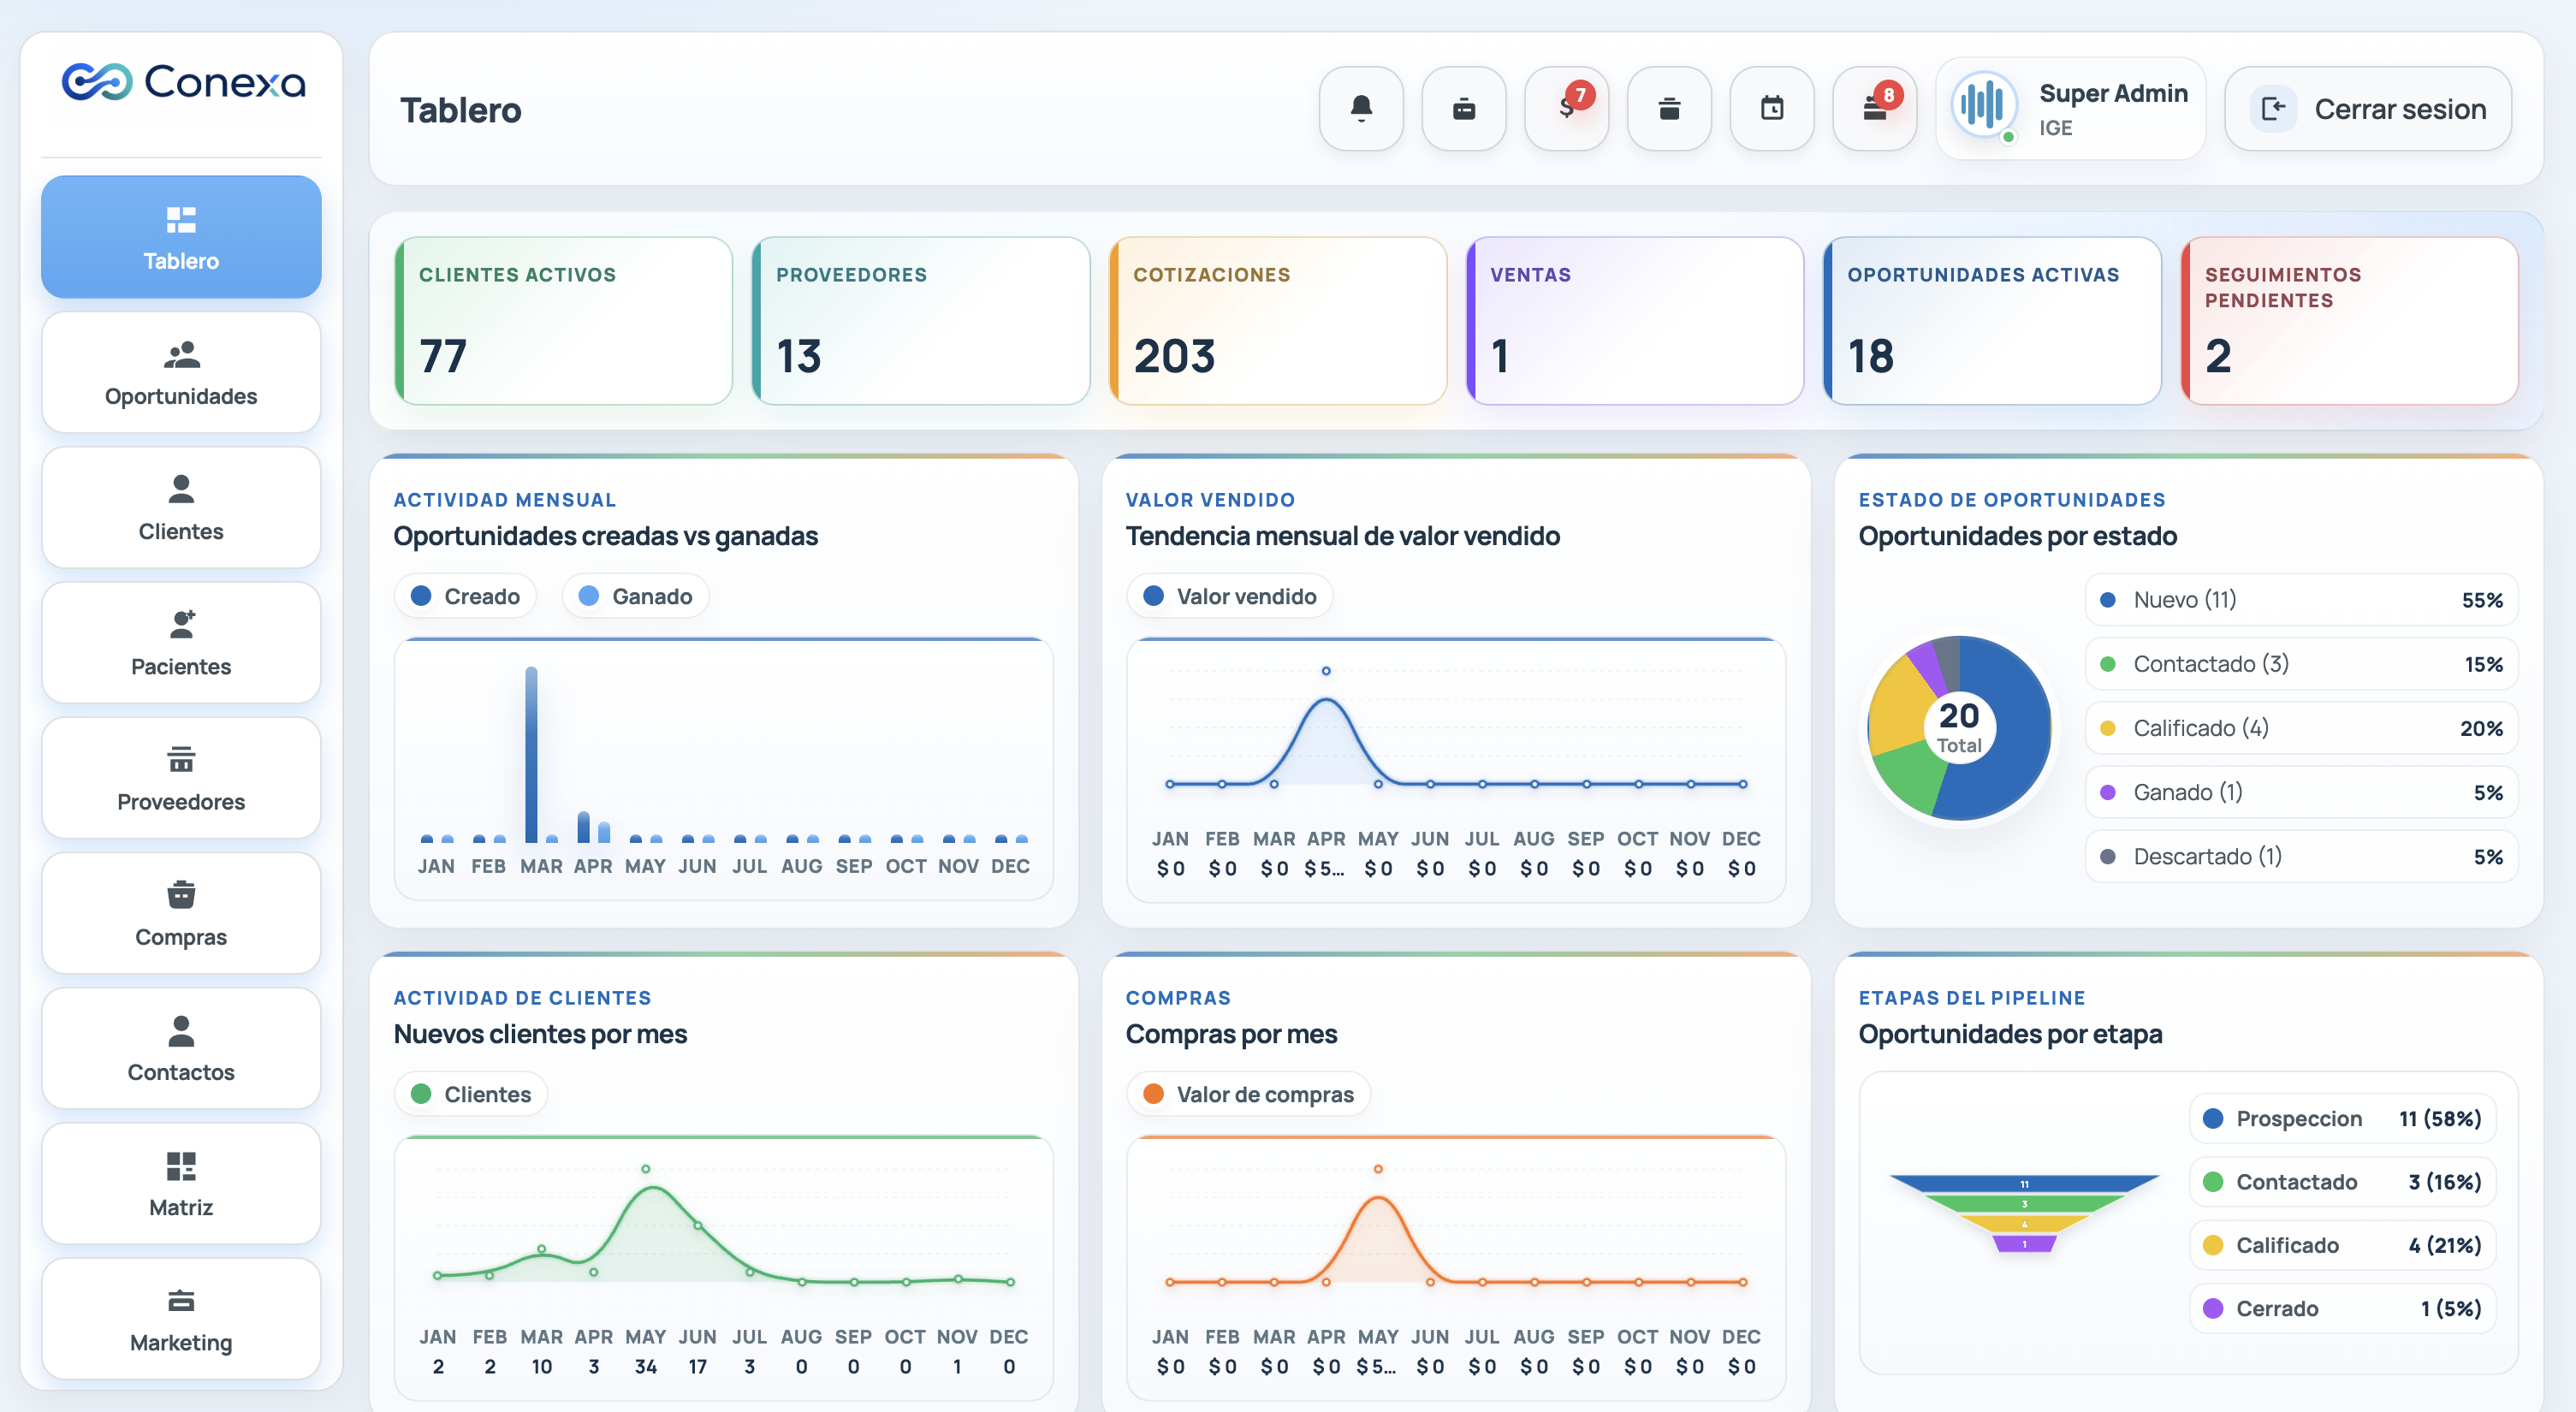Open the Clientes Activos 77 card
Image resolution: width=2576 pixels, height=1412 pixels.
click(x=564, y=321)
